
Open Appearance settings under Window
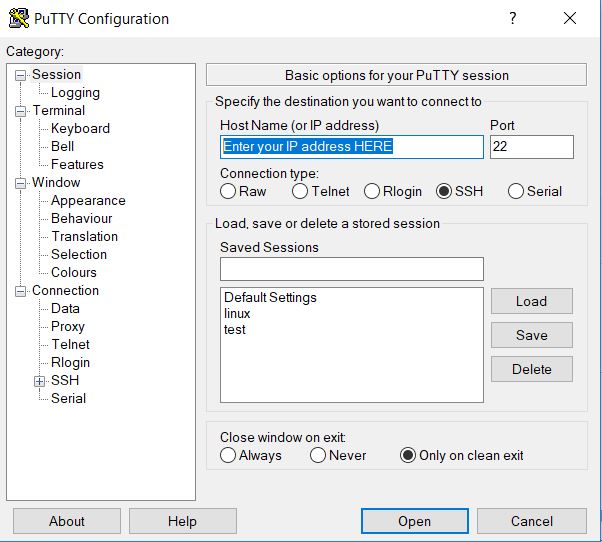(88, 200)
